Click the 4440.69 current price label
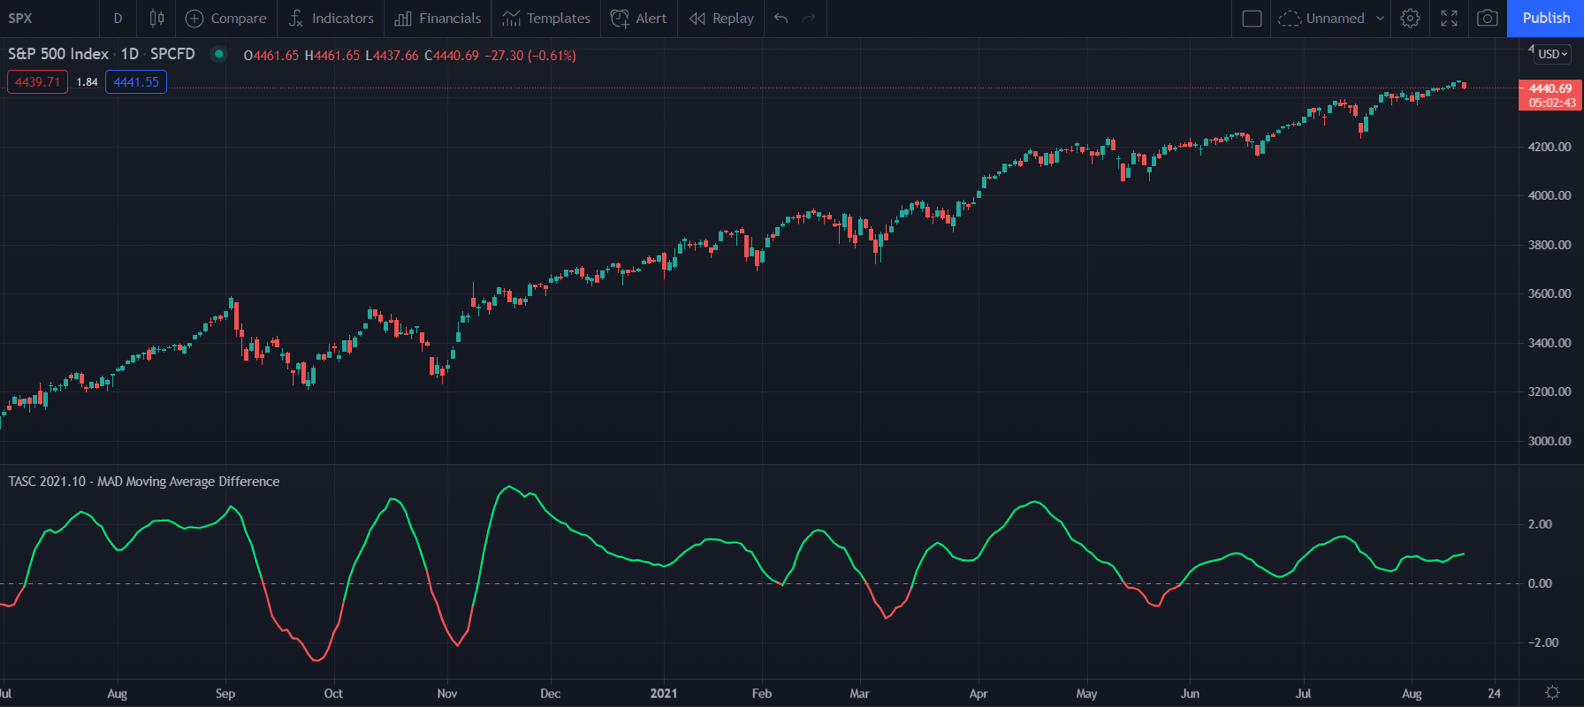Screen dimensions: 1585x708 coord(1550,89)
